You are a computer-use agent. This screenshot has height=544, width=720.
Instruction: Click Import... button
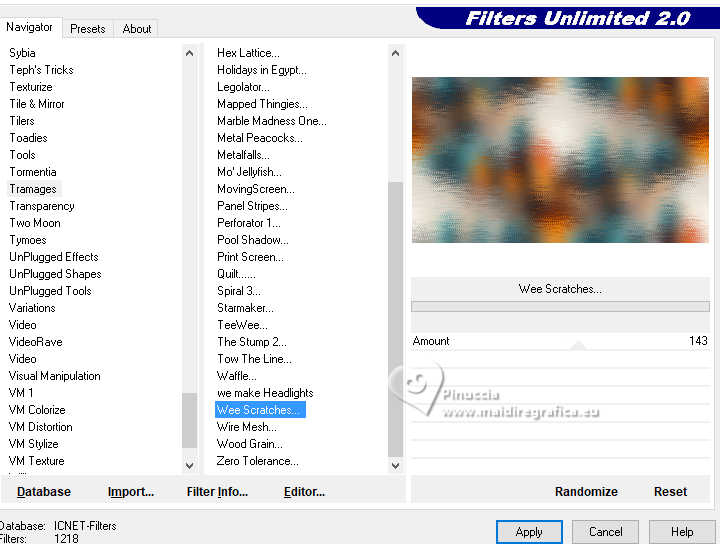131,492
